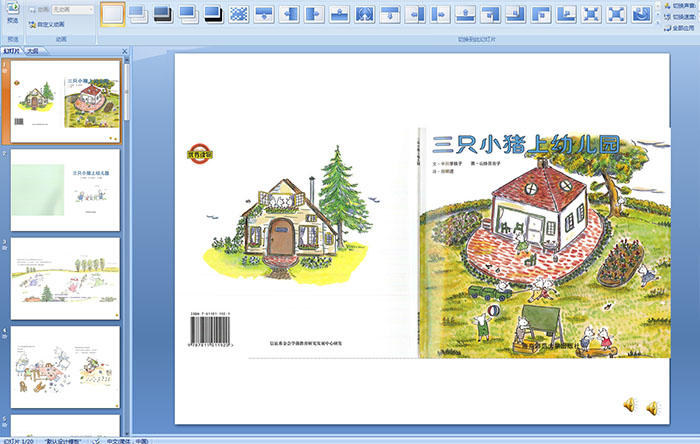Click the spell check status icon
Image resolution: width=700 pixels, height=444 pixels.
coord(96,441)
